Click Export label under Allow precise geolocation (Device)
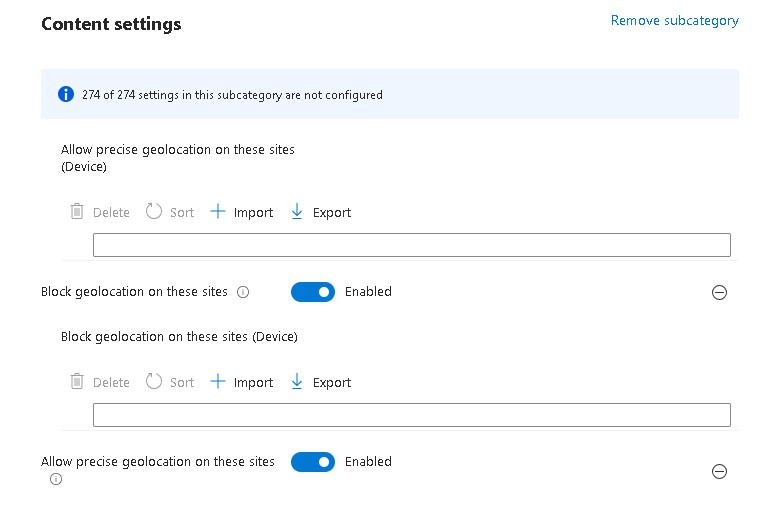The height and width of the screenshot is (515, 772). point(332,213)
